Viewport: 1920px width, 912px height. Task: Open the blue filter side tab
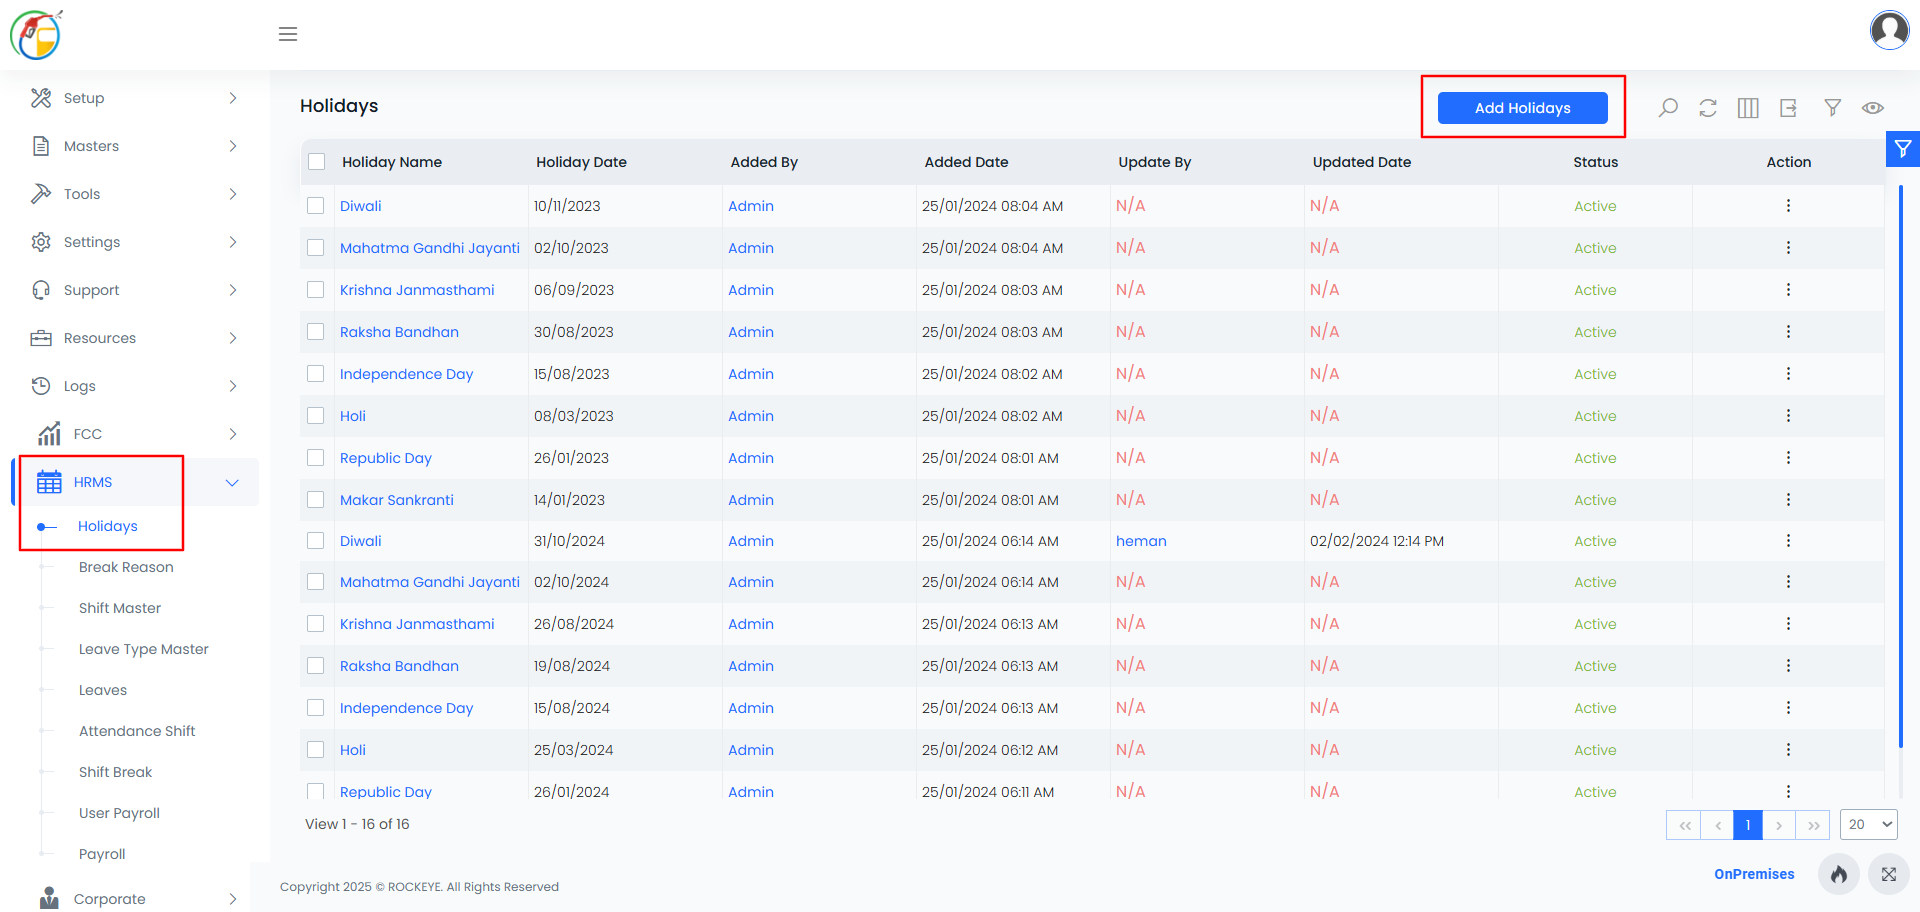(x=1903, y=149)
